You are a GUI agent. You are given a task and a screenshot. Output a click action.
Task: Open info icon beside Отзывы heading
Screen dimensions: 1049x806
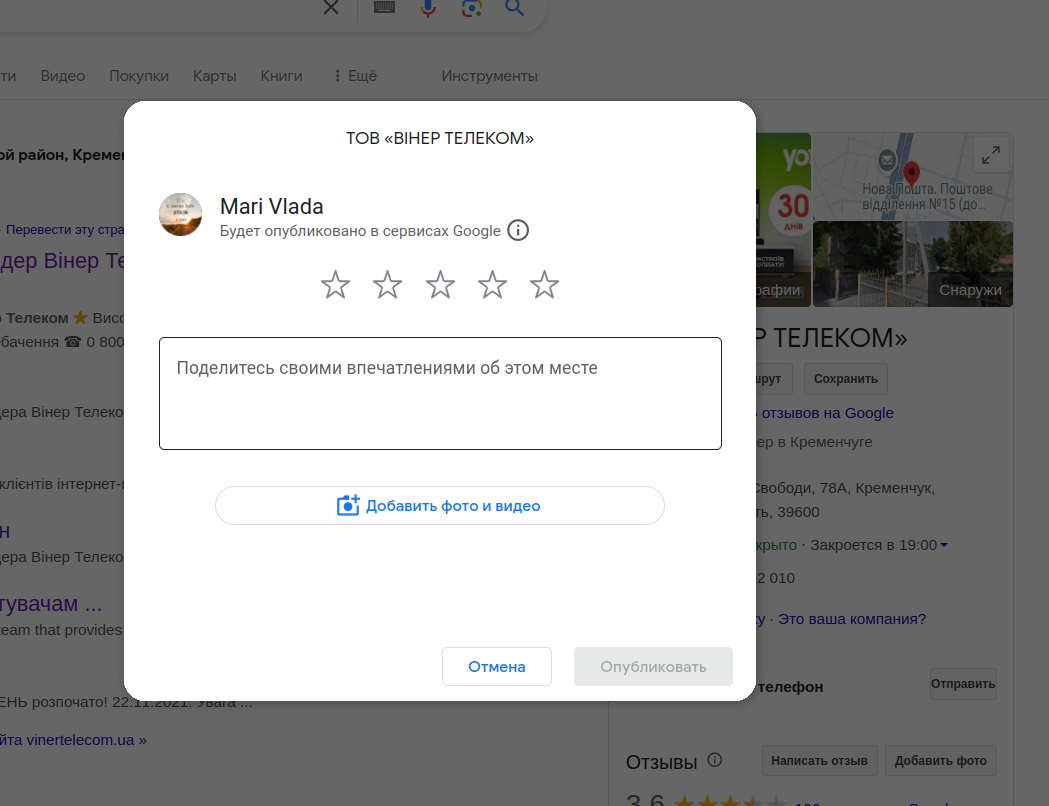pyautogui.click(x=714, y=760)
